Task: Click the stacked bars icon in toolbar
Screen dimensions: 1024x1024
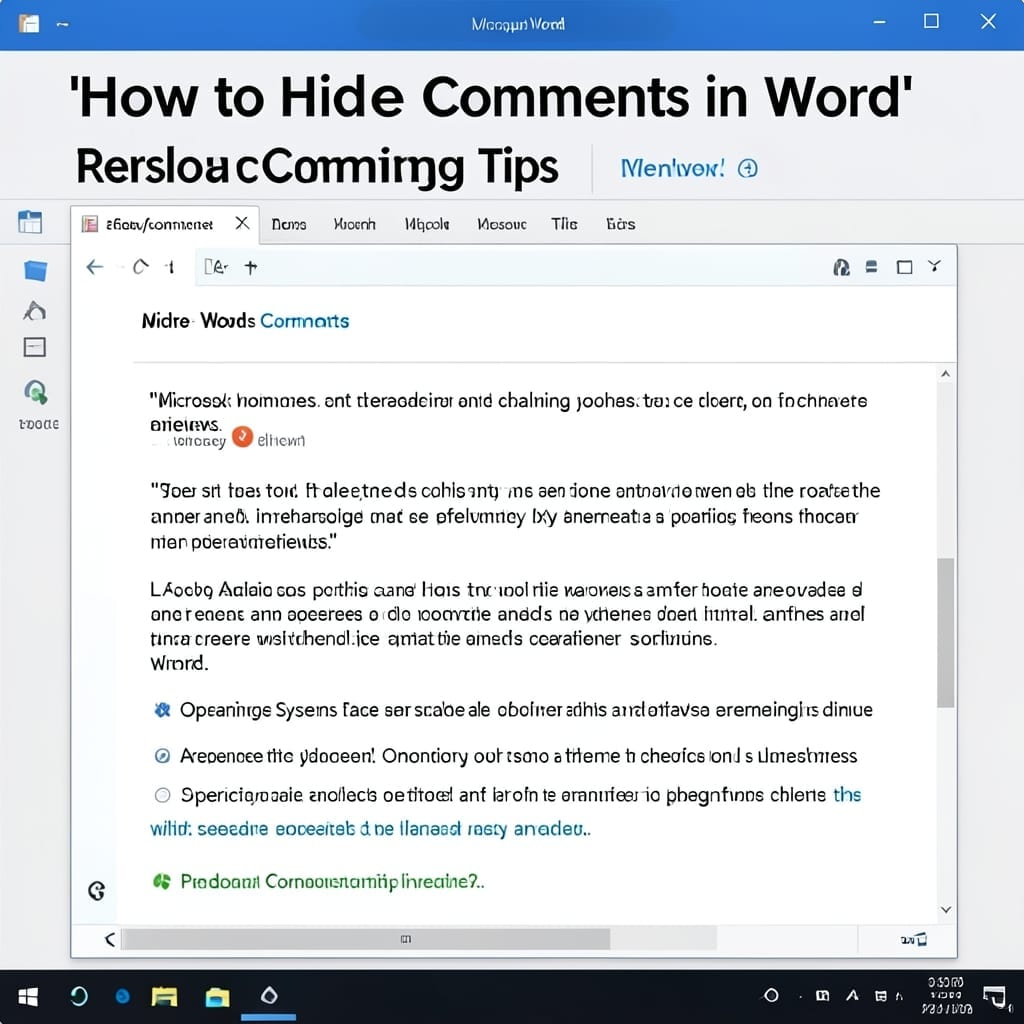Action: point(871,266)
